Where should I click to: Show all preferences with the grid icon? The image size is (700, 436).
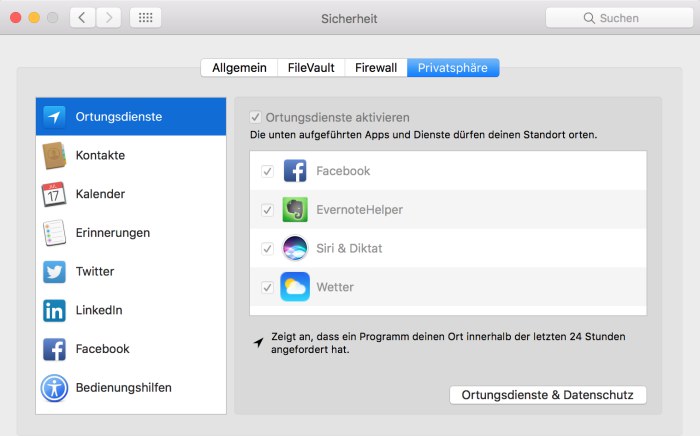[146, 18]
